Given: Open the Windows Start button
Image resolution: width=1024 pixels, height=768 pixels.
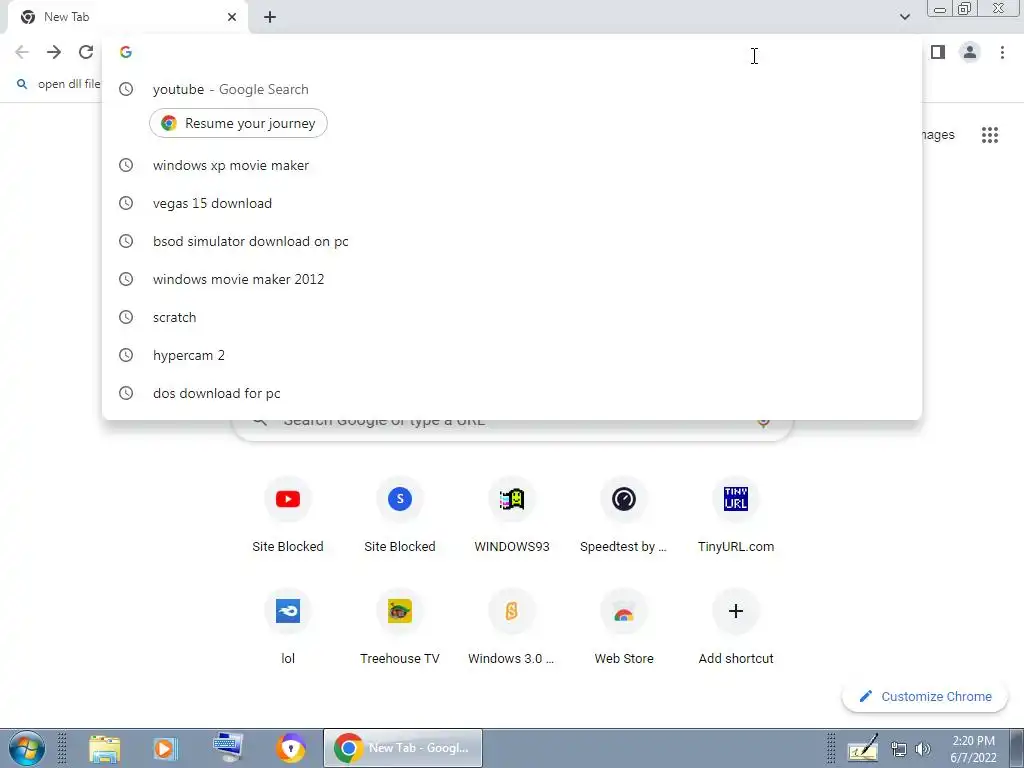Looking at the screenshot, I should pos(27,748).
